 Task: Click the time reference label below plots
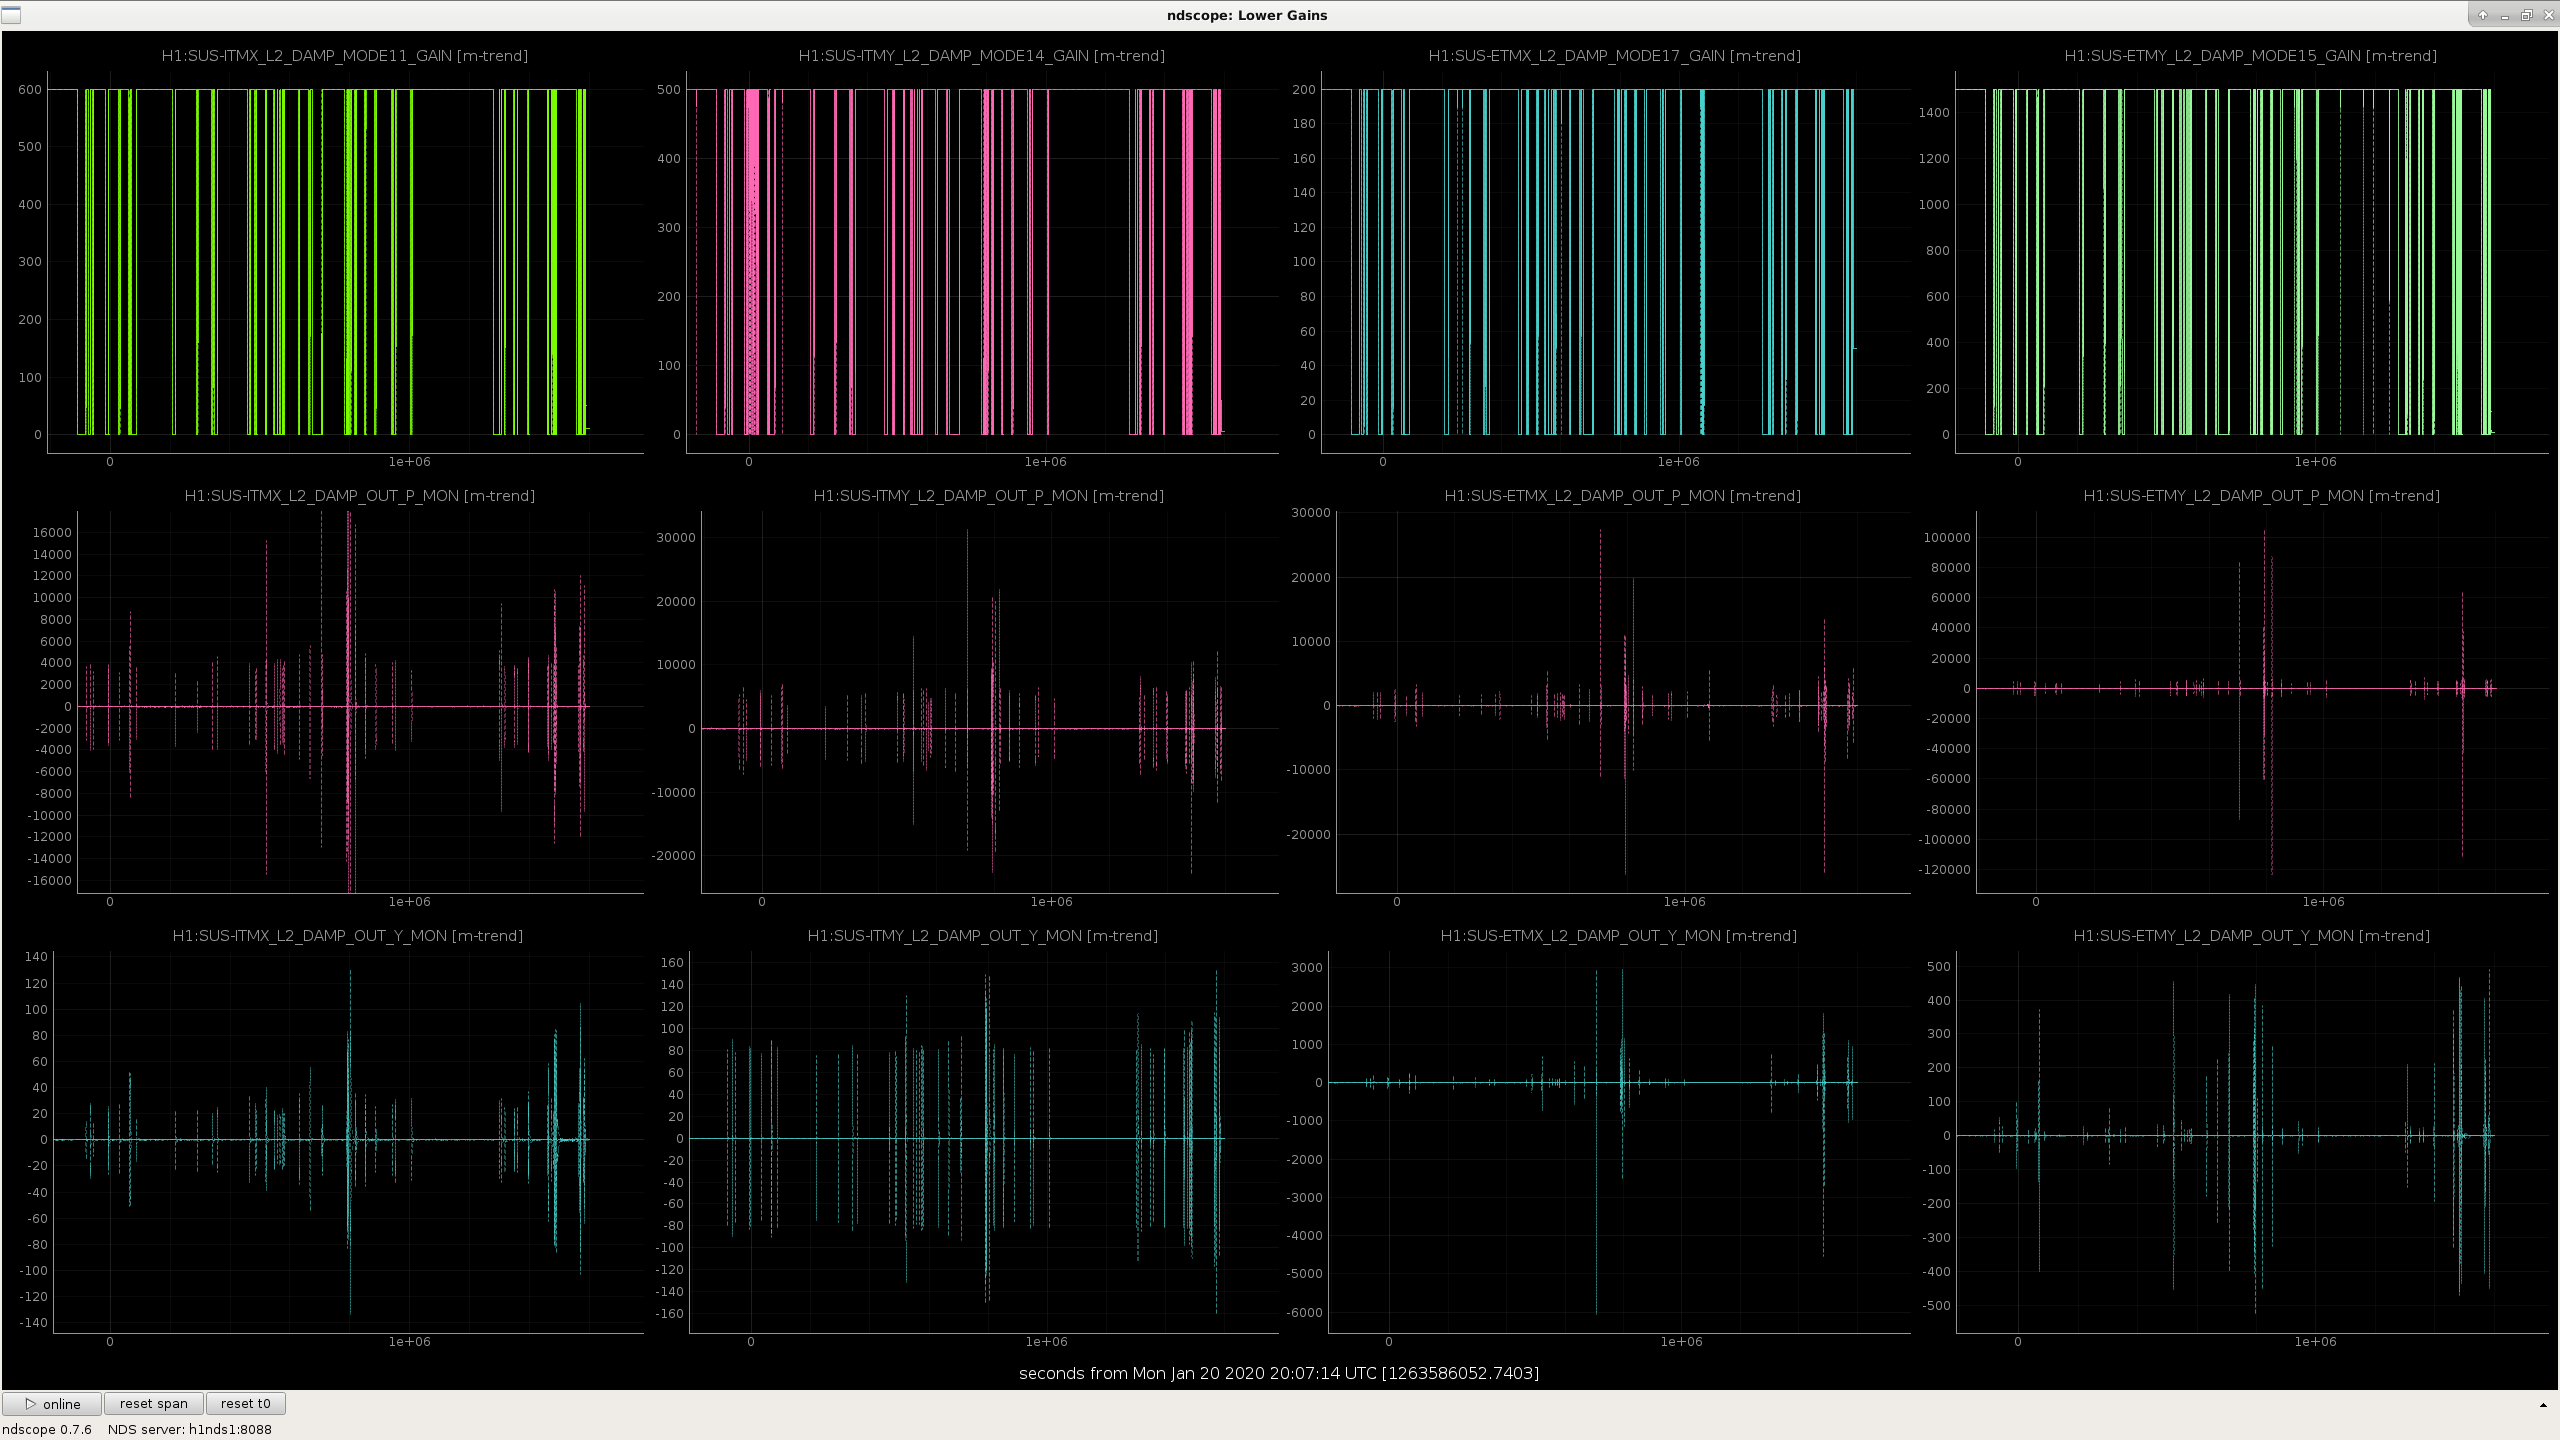(x=1279, y=1373)
